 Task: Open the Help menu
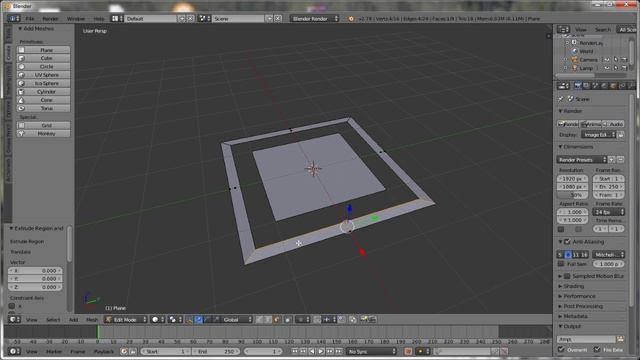click(99, 19)
